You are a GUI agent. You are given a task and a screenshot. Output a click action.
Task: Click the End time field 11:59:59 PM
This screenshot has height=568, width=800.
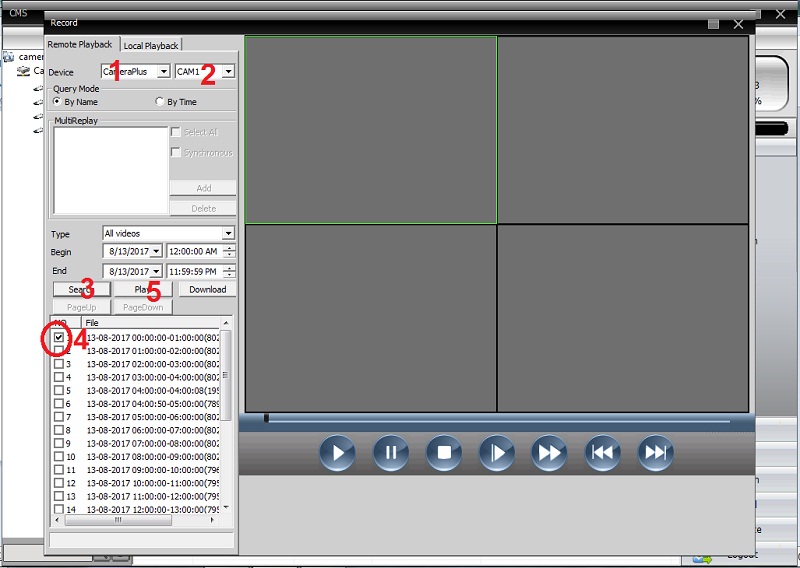tap(194, 271)
